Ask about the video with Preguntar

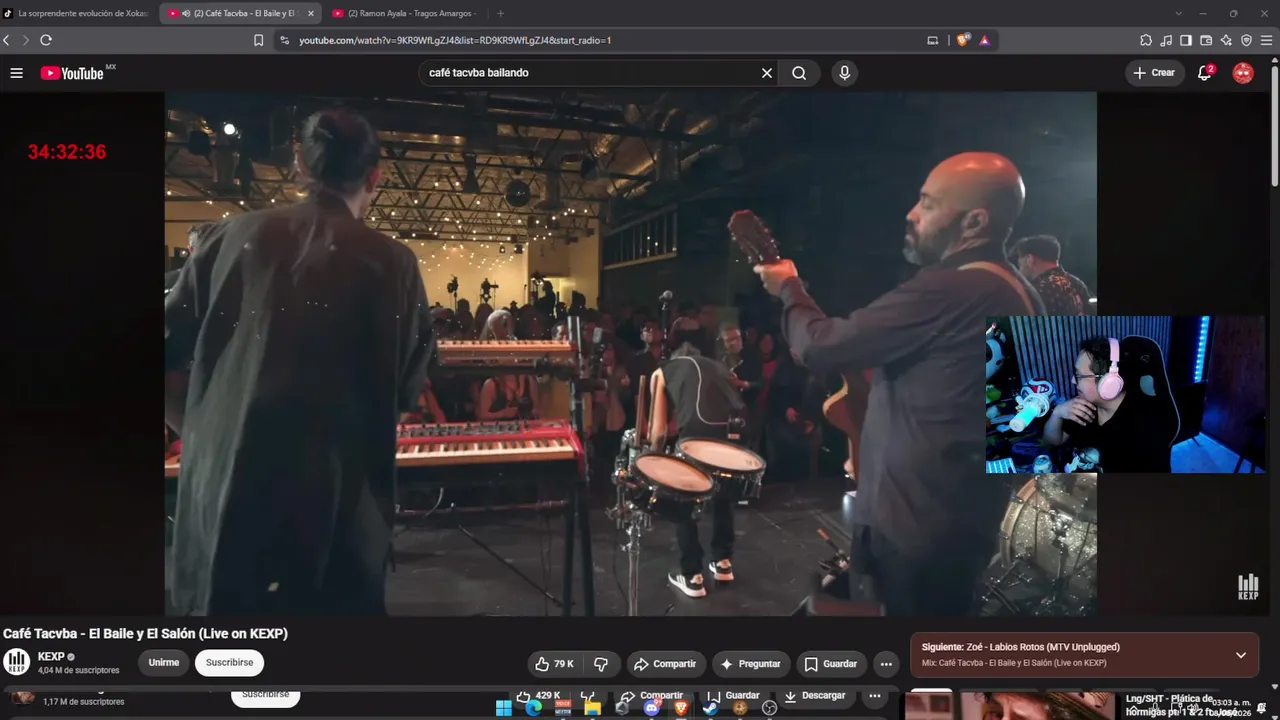pos(750,664)
